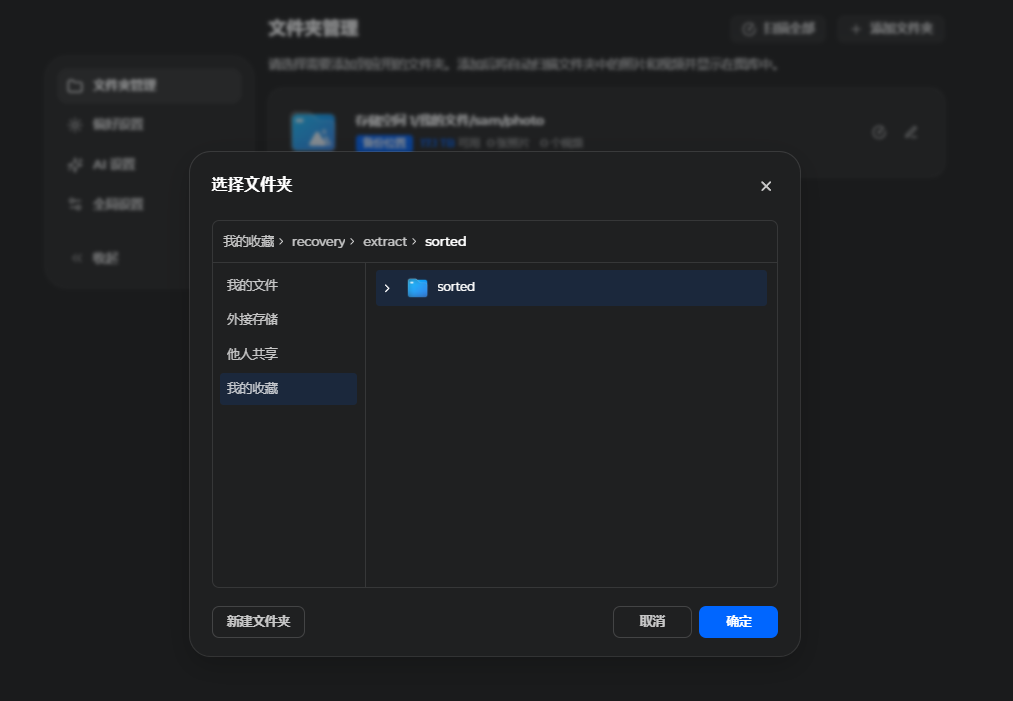Click the 取消 button
This screenshot has height=701, width=1013.
652,622
